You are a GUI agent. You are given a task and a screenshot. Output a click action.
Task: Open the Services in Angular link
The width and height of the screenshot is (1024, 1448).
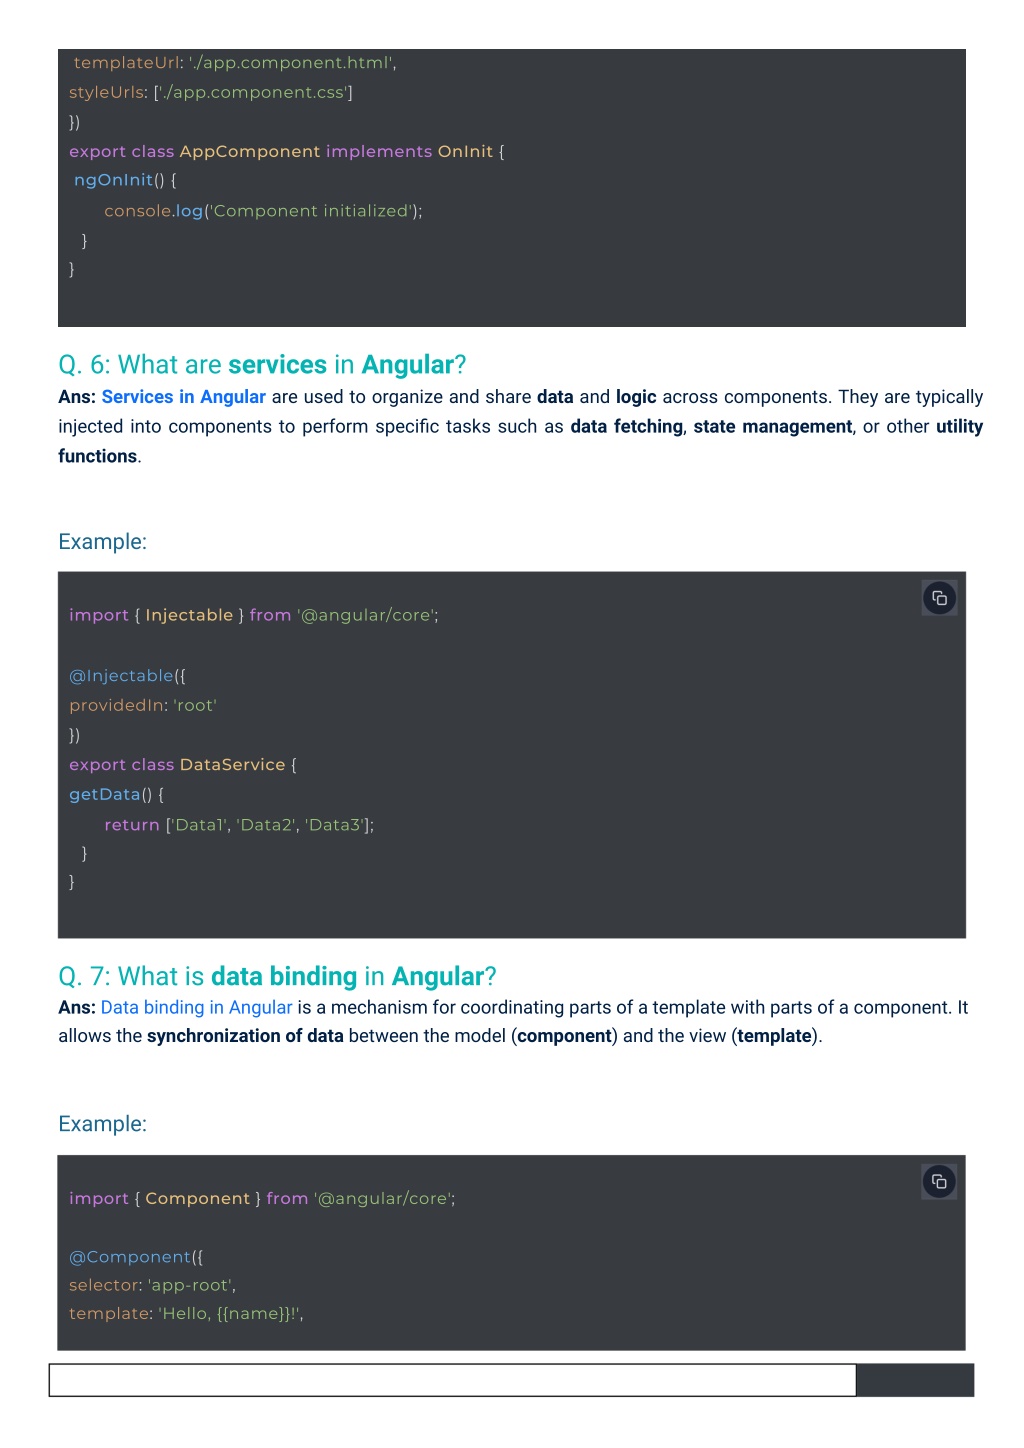point(184,397)
